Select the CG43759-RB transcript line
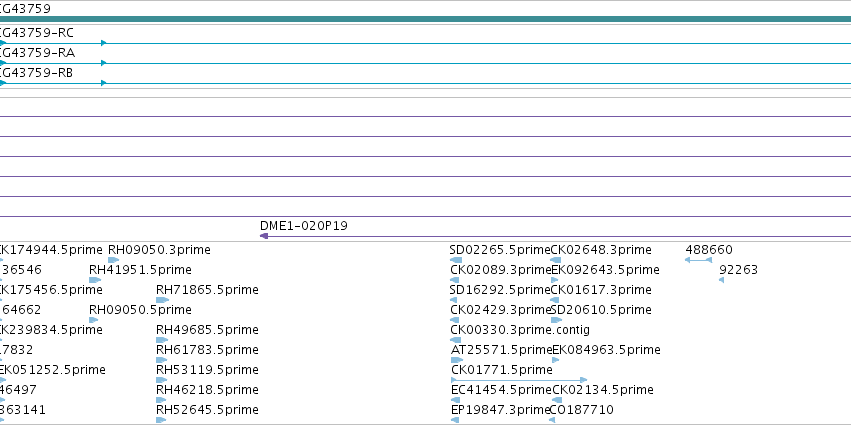 point(426,83)
